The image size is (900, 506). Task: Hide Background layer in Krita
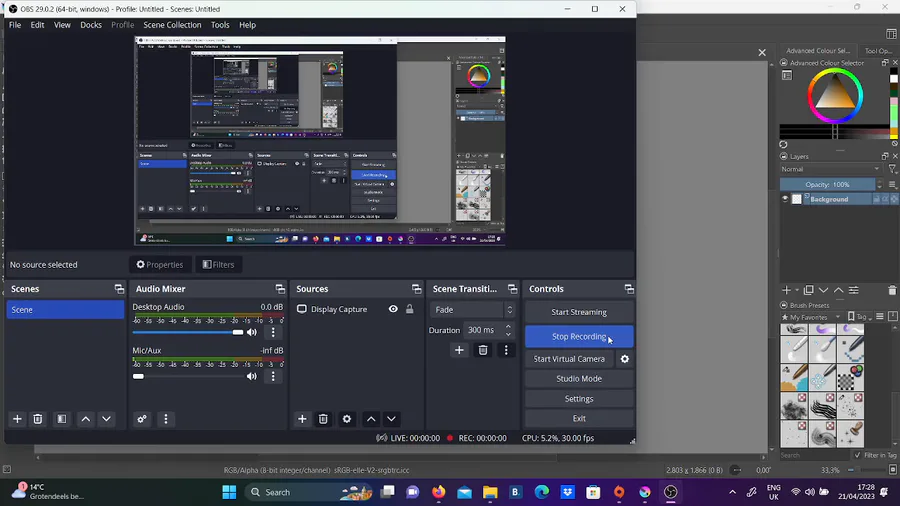pyautogui.click(x=785, y=199)
